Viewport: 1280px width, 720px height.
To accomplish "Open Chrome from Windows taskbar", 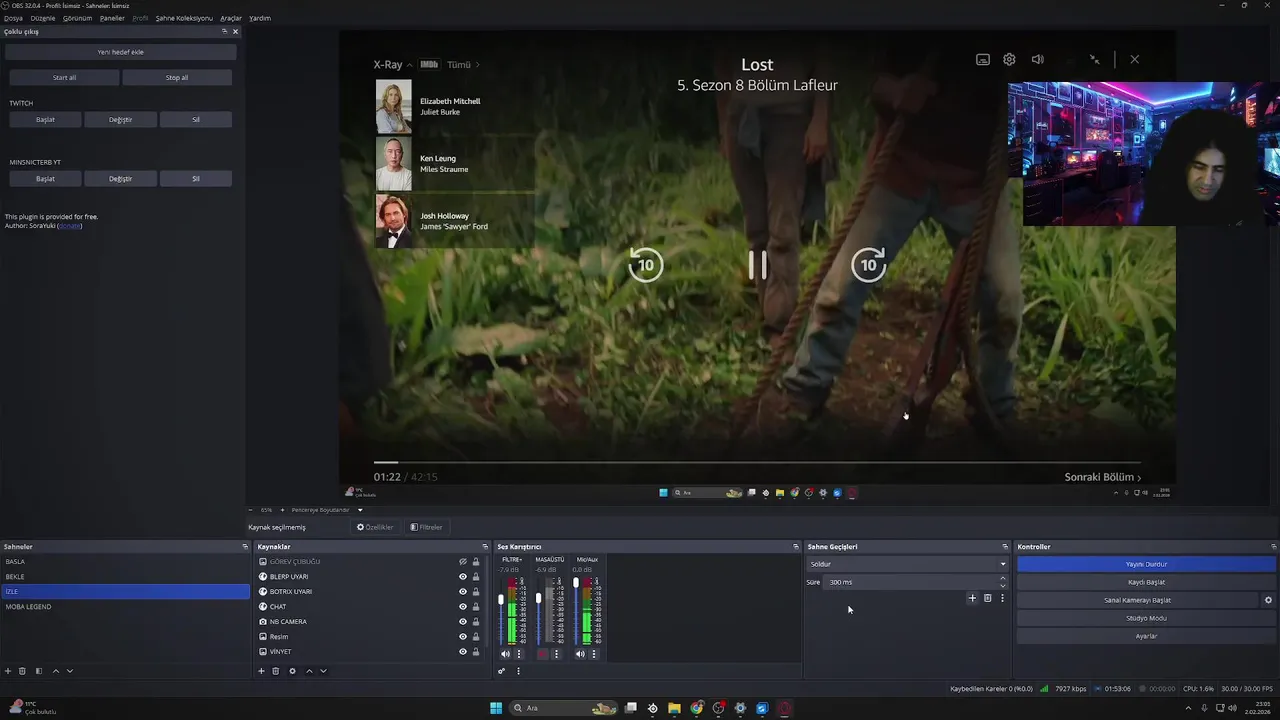I will (x=697, y=708).
